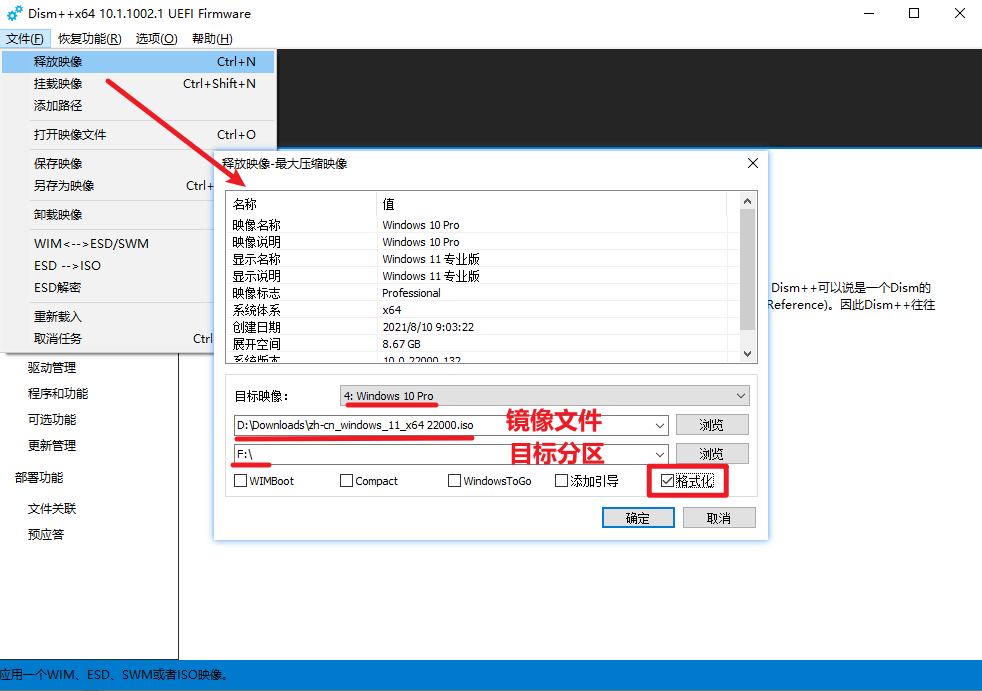Image resolution: width=982 pixels, height=691 pixels.
Task: Expand the F:\ target partition dropdown
Action: tap(659, 454)
